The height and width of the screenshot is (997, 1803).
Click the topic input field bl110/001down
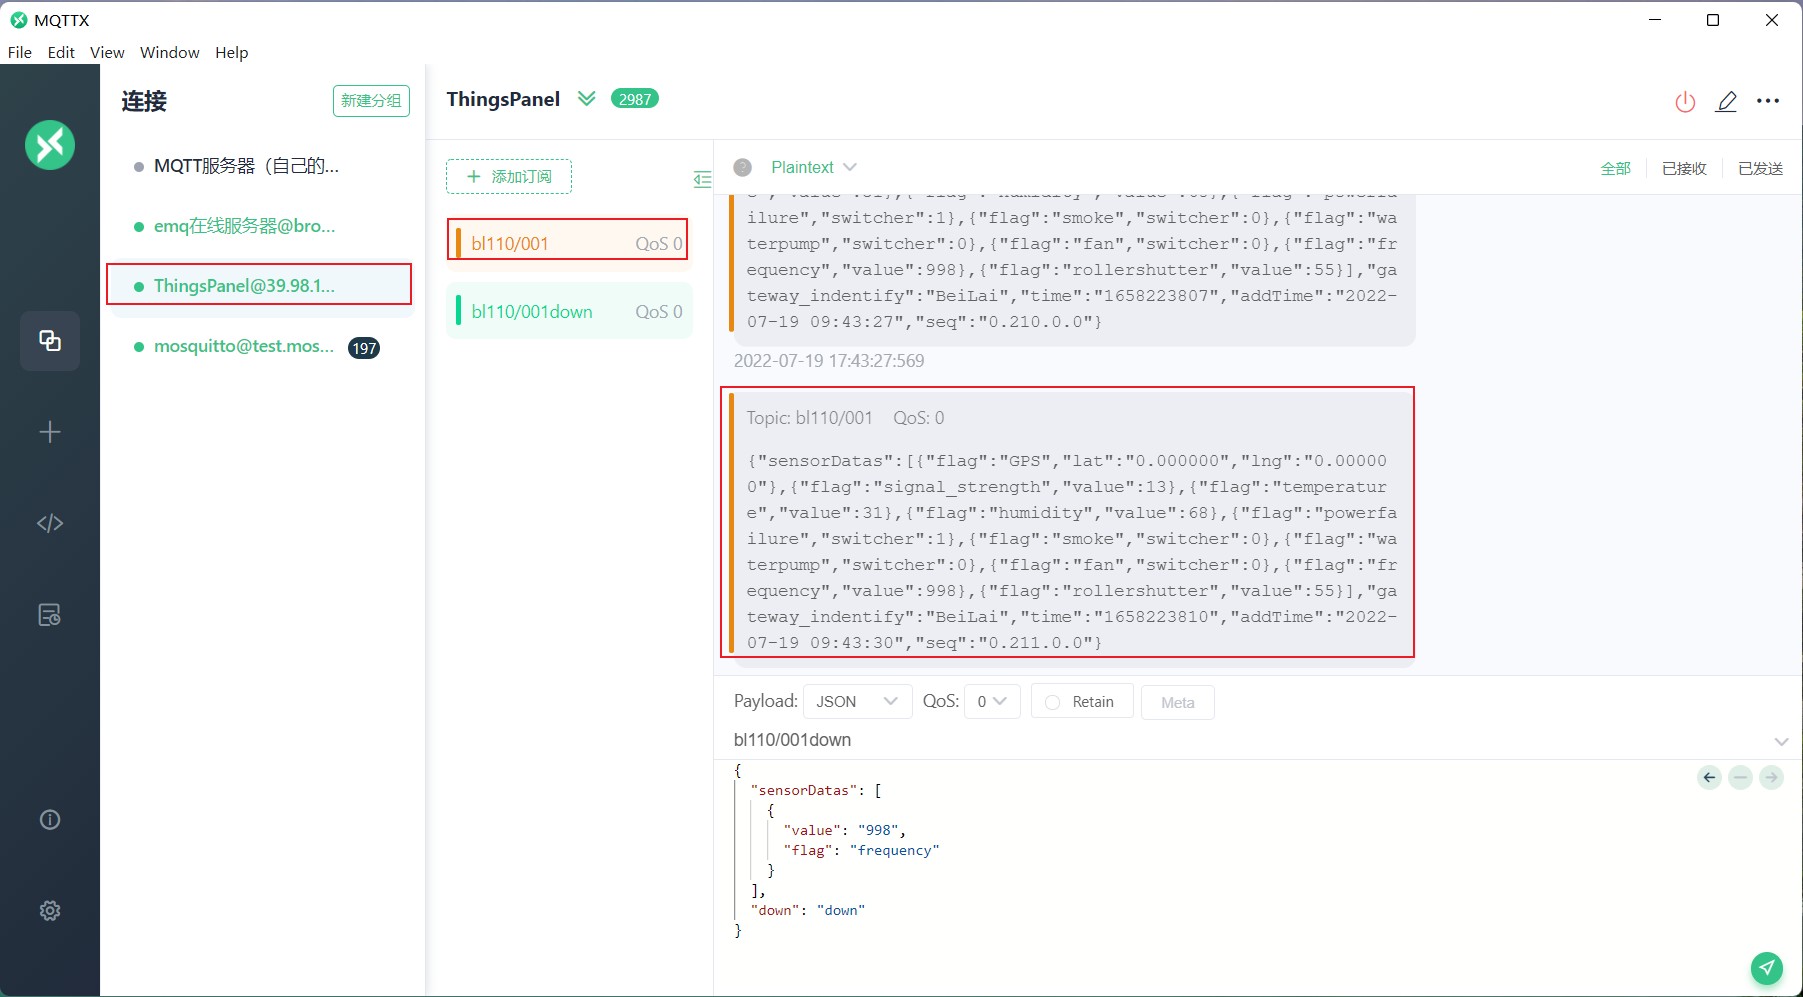pyautogui.click(x=1250, y=740)
